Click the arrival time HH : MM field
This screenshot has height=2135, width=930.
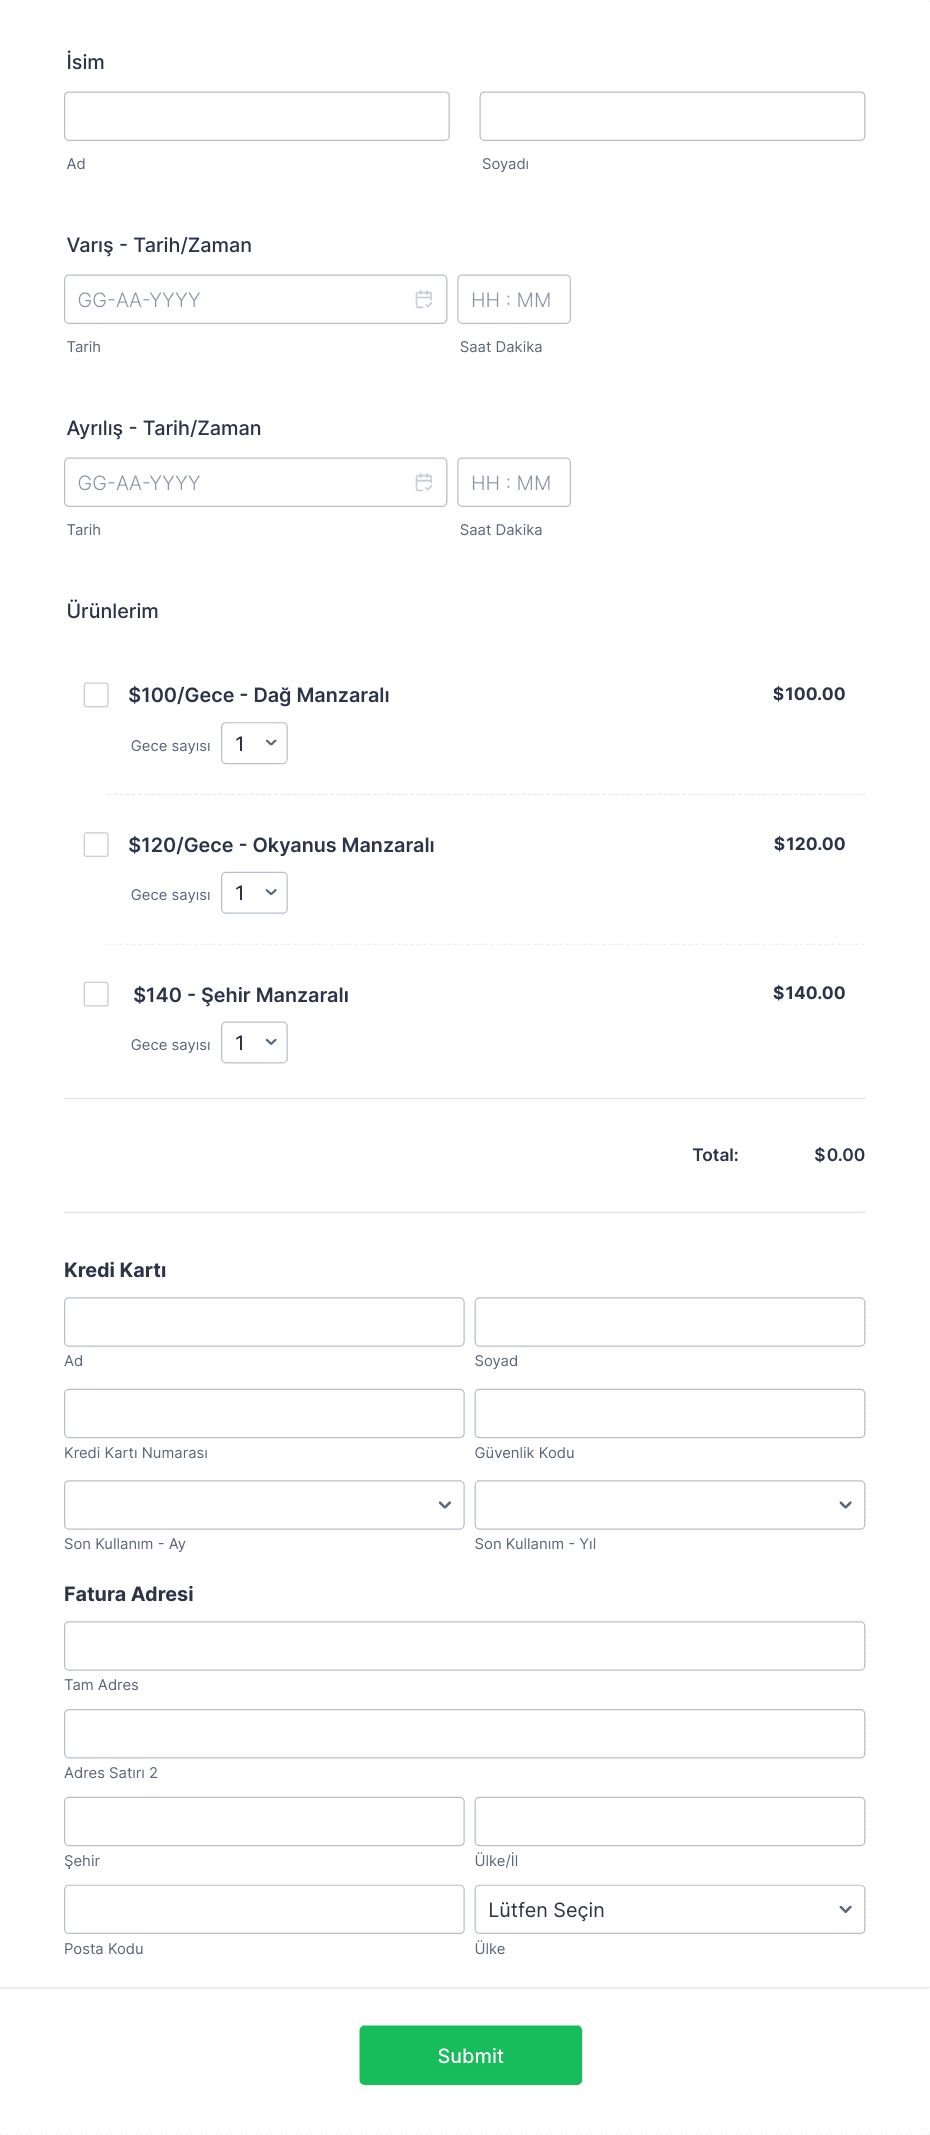(x=513, y=300)
